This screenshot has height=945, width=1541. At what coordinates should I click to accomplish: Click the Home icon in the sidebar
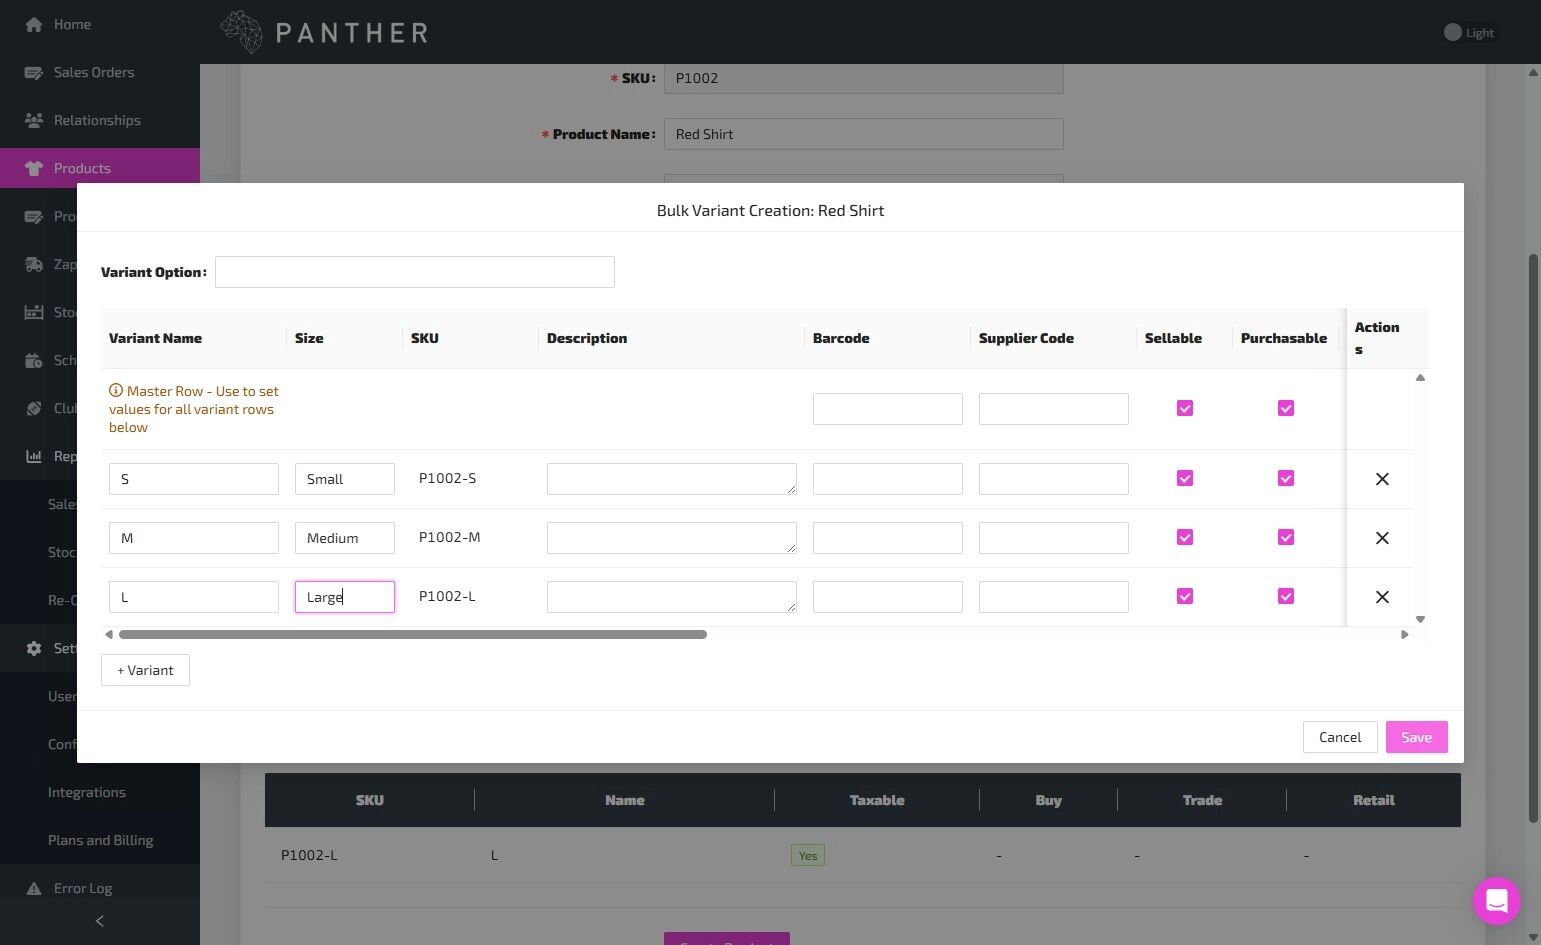pyautogui.click(x=33, y=24)
